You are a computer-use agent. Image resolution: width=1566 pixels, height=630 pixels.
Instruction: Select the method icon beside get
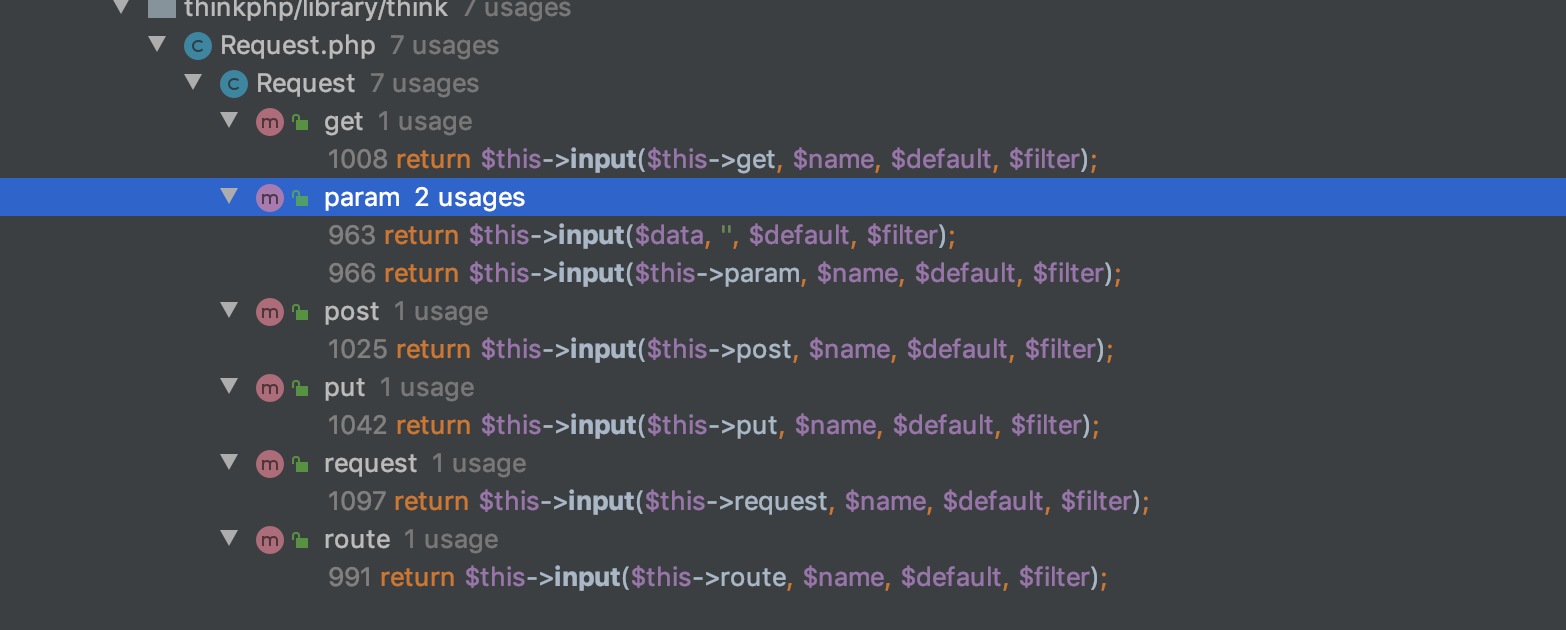[269, 121]
